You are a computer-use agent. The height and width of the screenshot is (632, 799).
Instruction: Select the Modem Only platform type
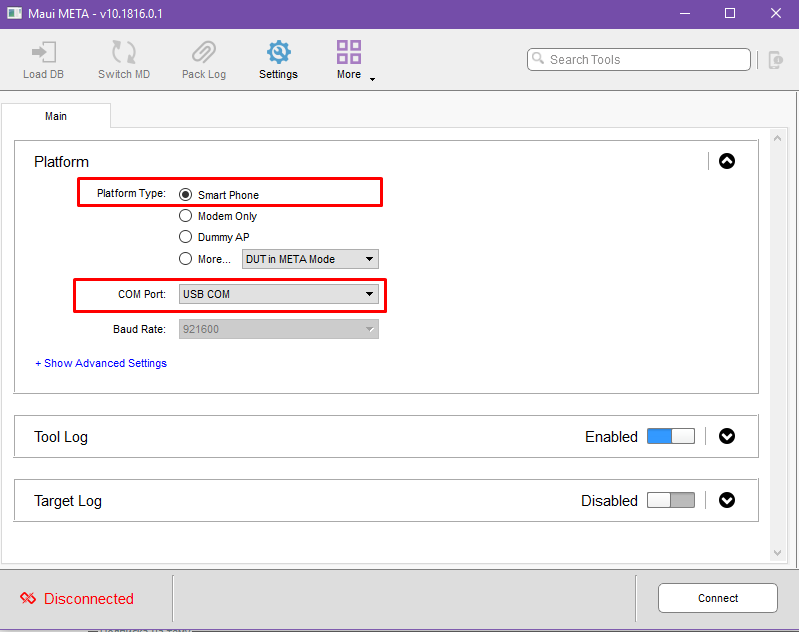(x=185, y=216)
